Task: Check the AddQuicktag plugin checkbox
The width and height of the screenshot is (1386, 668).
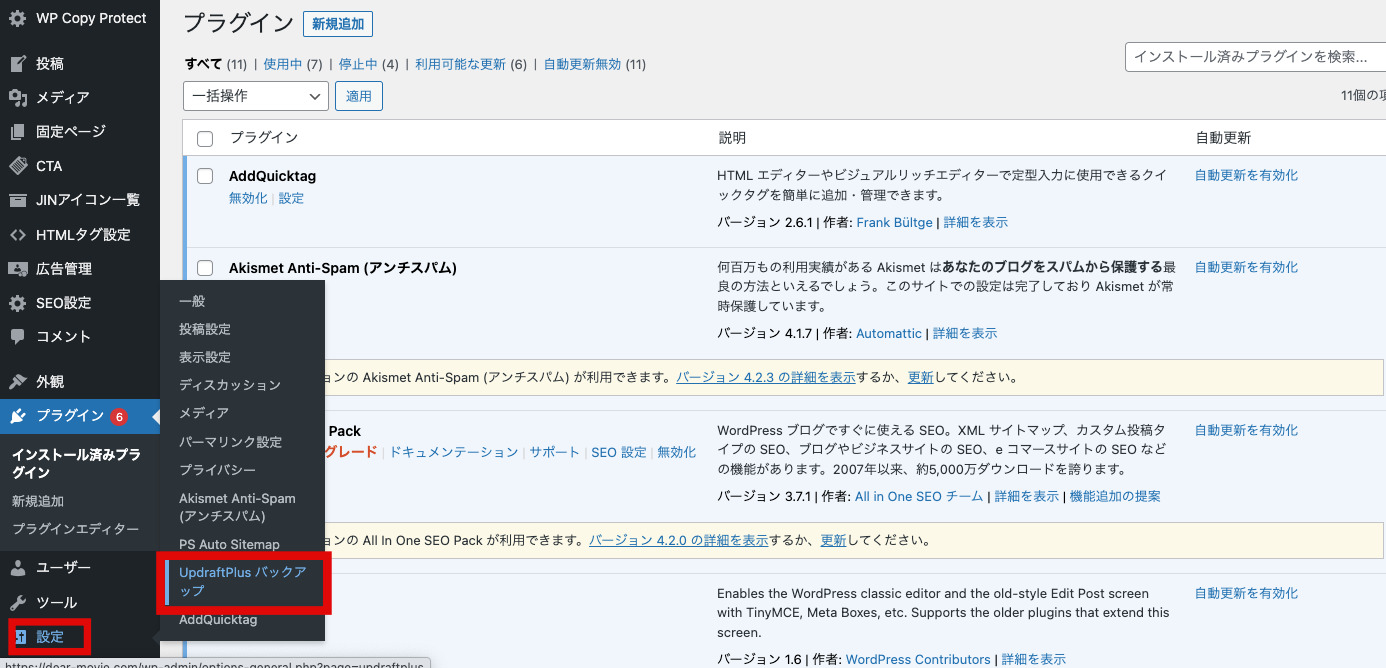Action: click(205, 176)
